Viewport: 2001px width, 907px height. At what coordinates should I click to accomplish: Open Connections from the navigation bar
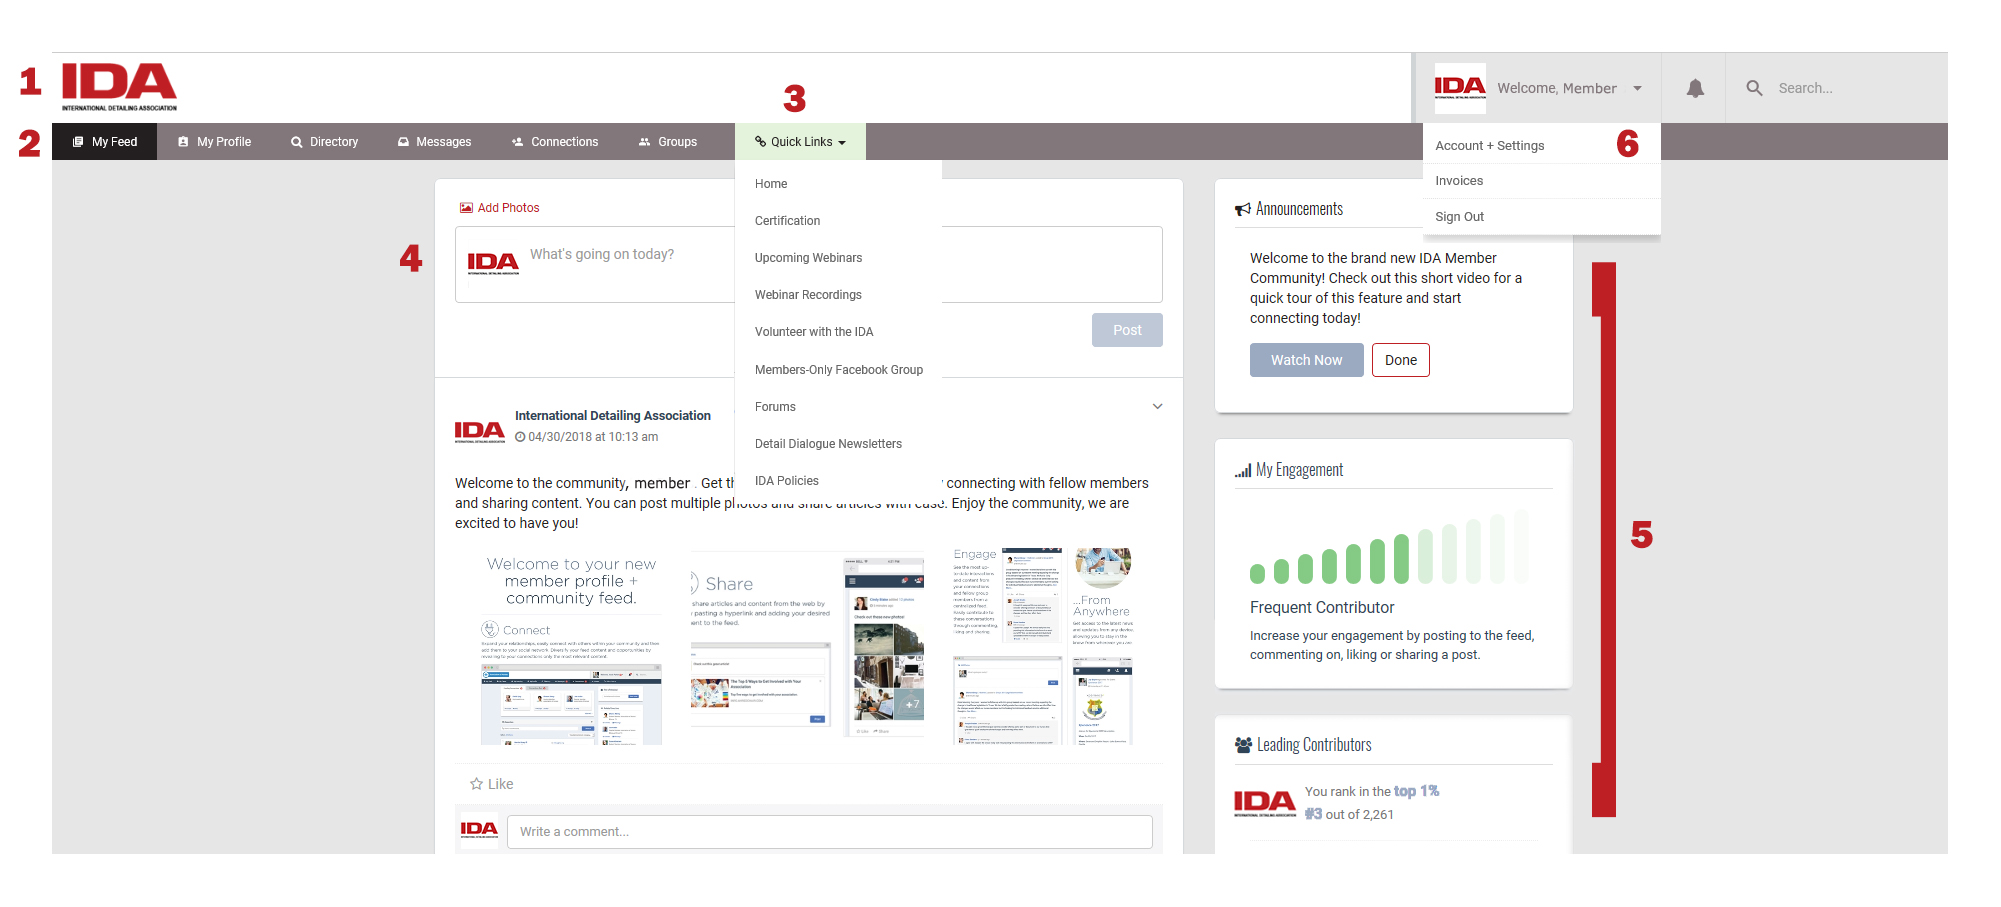[x=554, y=142]
